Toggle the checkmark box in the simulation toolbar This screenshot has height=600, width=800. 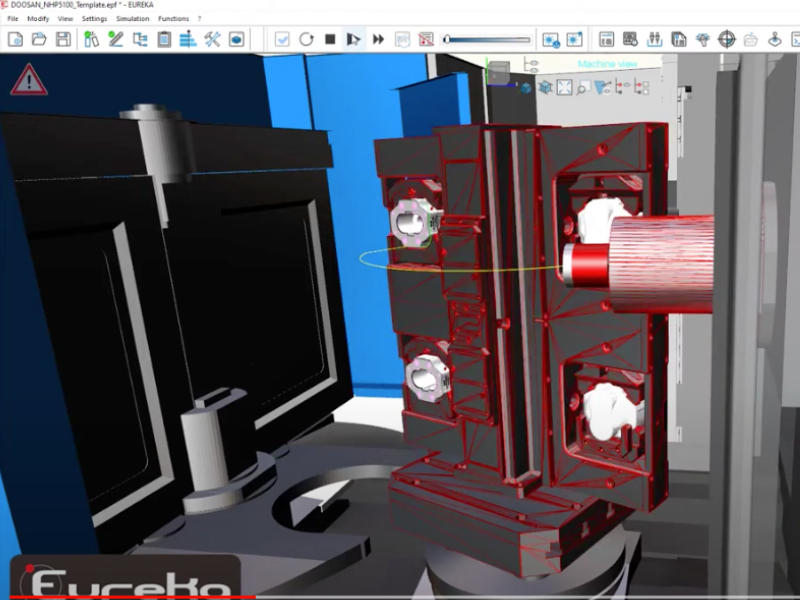pyautogui.click(x=282, y=39)
